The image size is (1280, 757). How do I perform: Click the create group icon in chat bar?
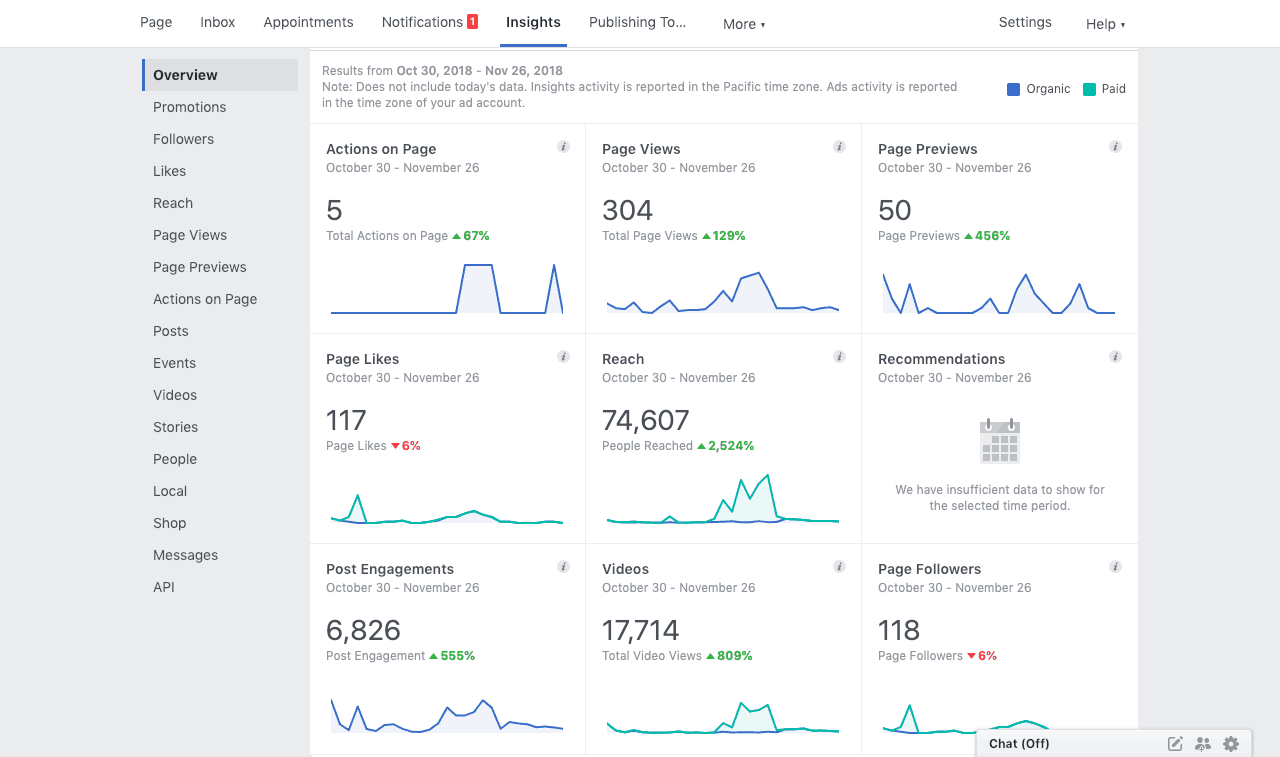pyautogui.click(x=1203, y=744)
